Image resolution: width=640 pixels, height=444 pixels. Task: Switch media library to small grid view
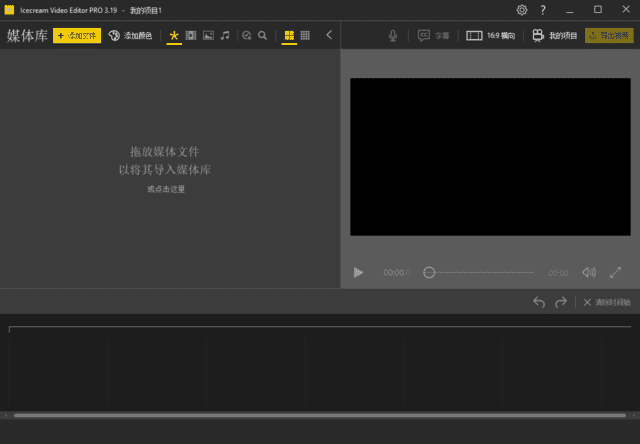click(305, 35)
